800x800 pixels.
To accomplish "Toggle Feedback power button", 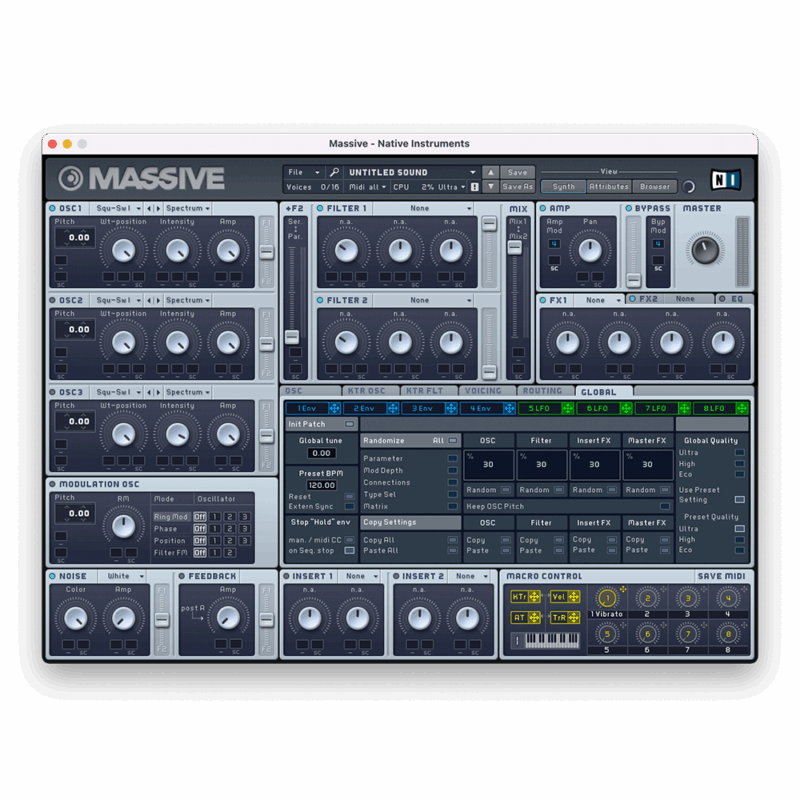I will pyautogui.click(x=182, y=576).
